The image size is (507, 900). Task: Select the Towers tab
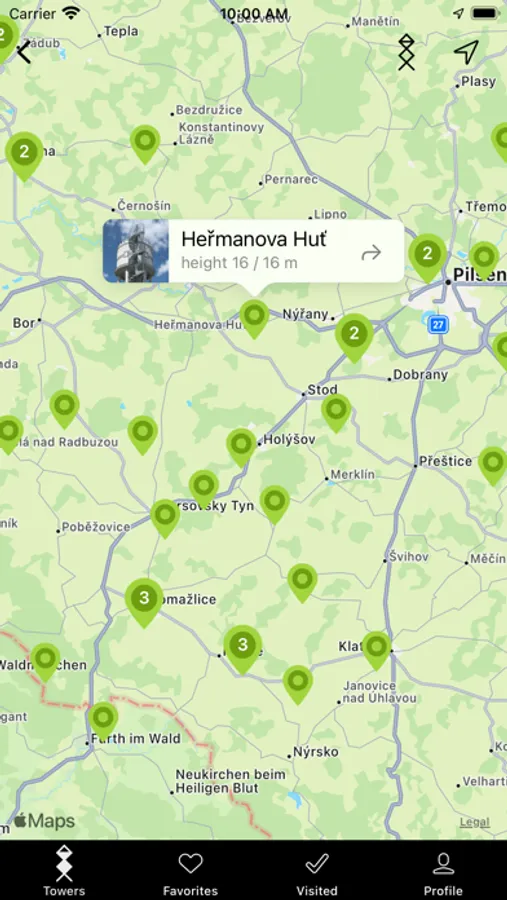(x=64, y=871)
